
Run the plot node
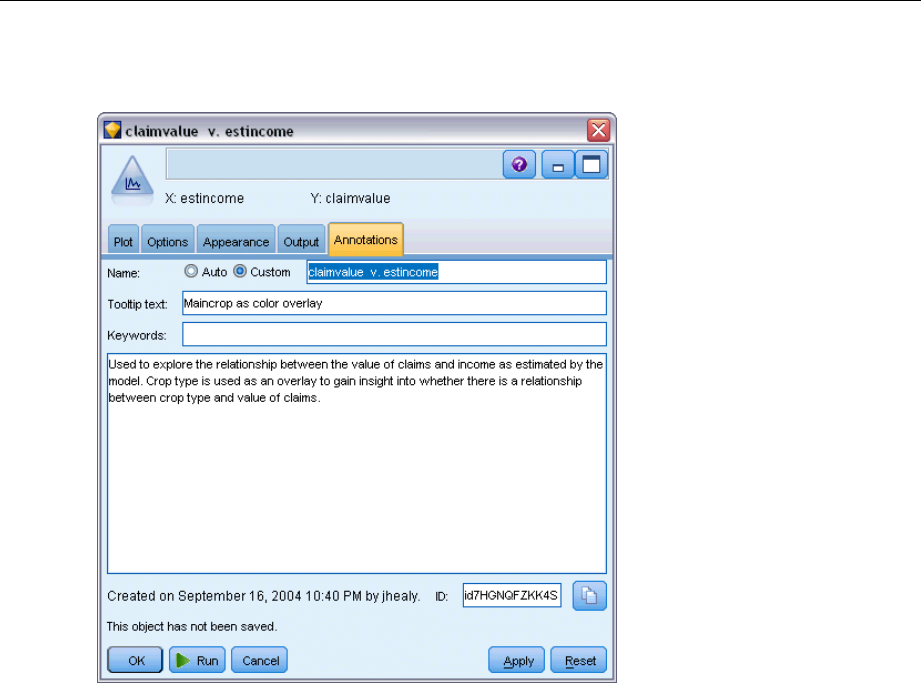pyautogui.click(x=197, y=660)
